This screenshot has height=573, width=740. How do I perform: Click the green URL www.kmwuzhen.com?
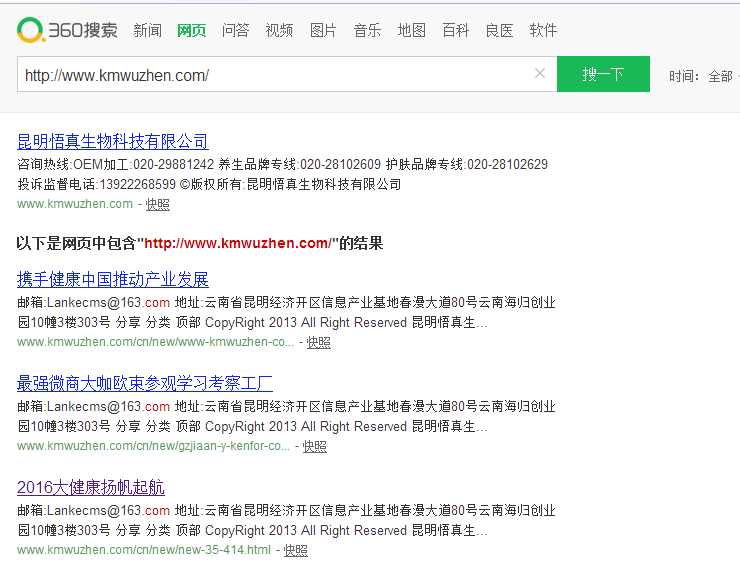click(75, 204)
